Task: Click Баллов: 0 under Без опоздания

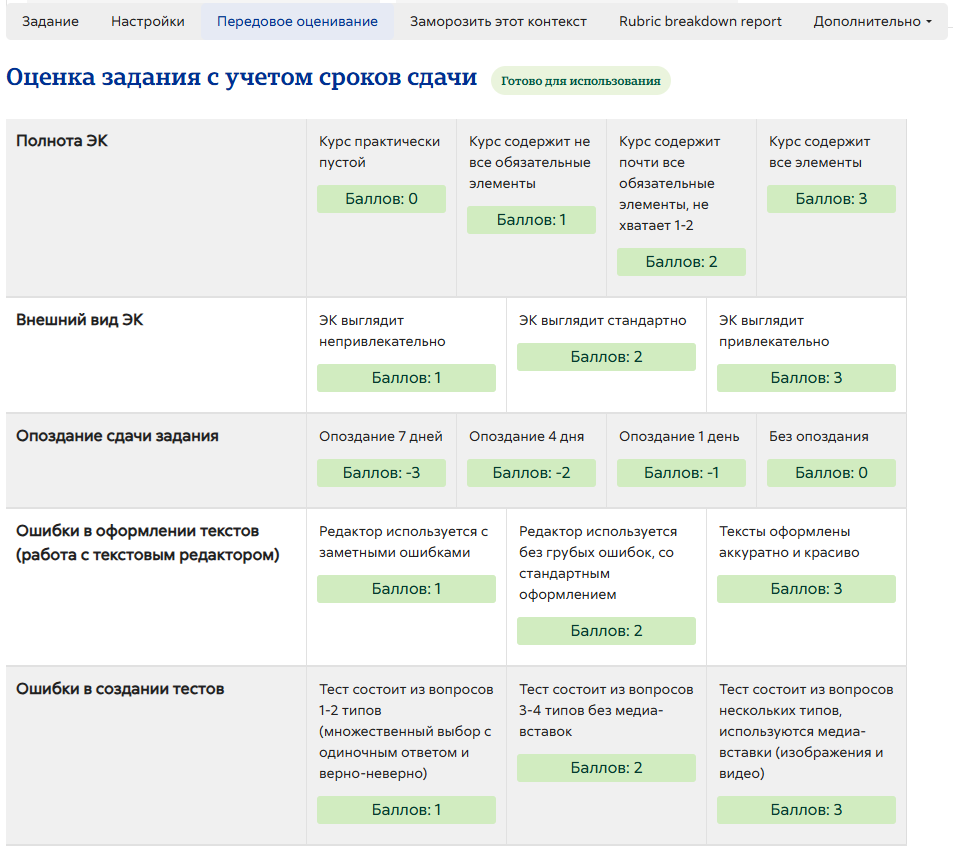Action: coord(831,473)
